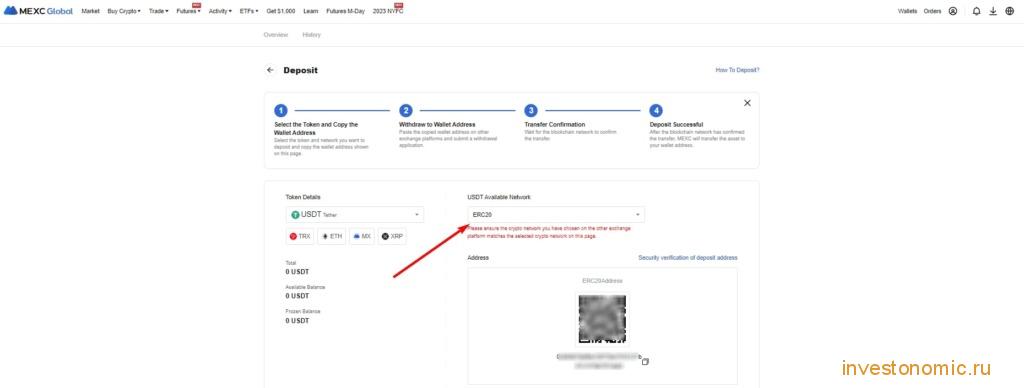Switch to the Overview tab
1024x388 pixels.
276,35
